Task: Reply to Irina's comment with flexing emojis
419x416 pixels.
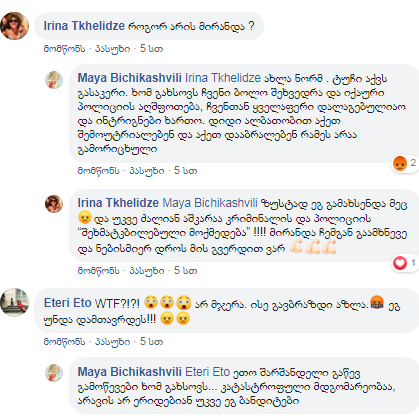Action: tap(147, 271)
